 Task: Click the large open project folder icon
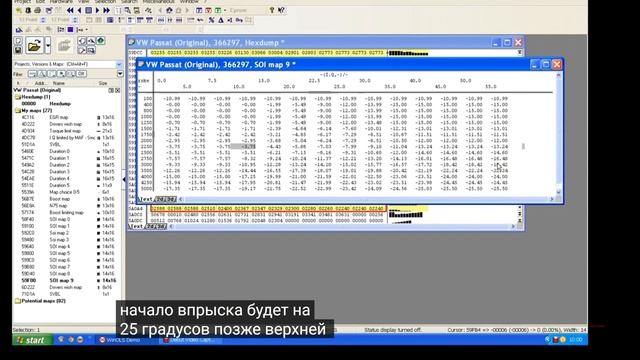[34, 45]
